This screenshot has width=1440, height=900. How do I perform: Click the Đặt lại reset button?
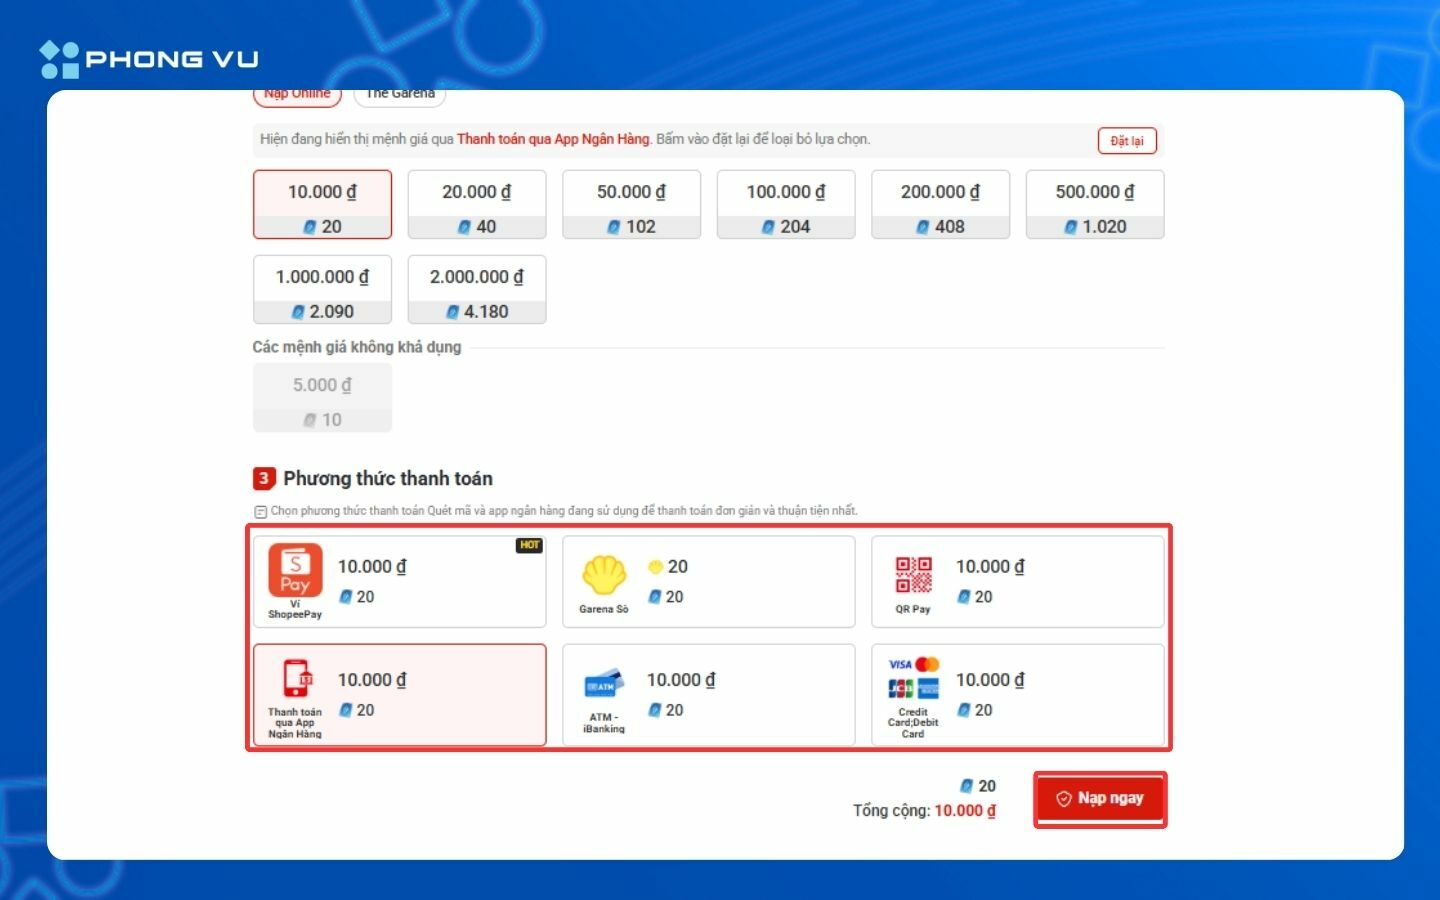(1127, 141)
